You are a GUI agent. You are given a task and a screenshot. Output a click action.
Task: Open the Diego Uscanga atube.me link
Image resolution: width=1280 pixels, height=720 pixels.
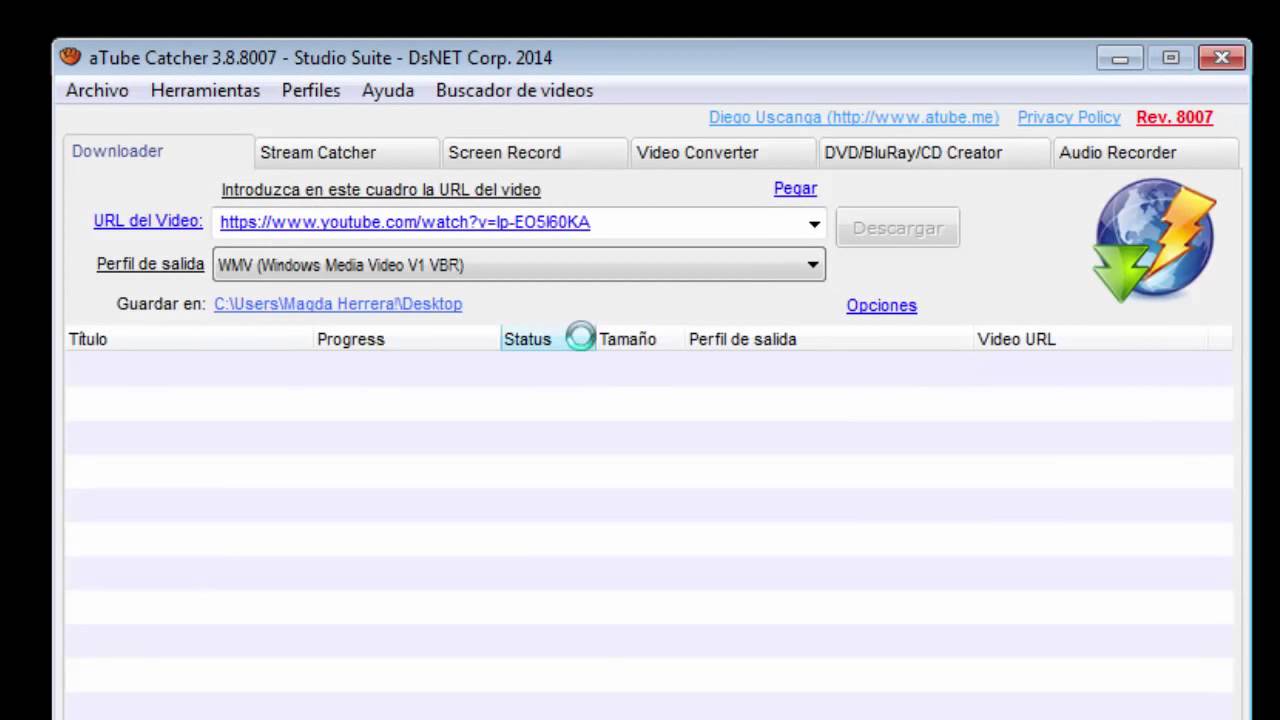(x=853, y=117)
